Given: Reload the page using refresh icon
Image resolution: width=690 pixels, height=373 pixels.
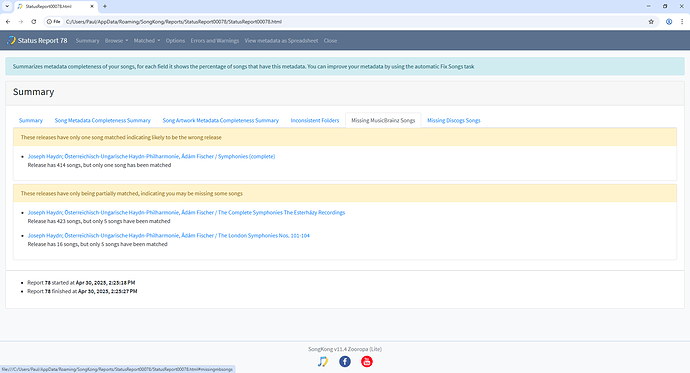Looking at the screenshot, I should 33,22.
